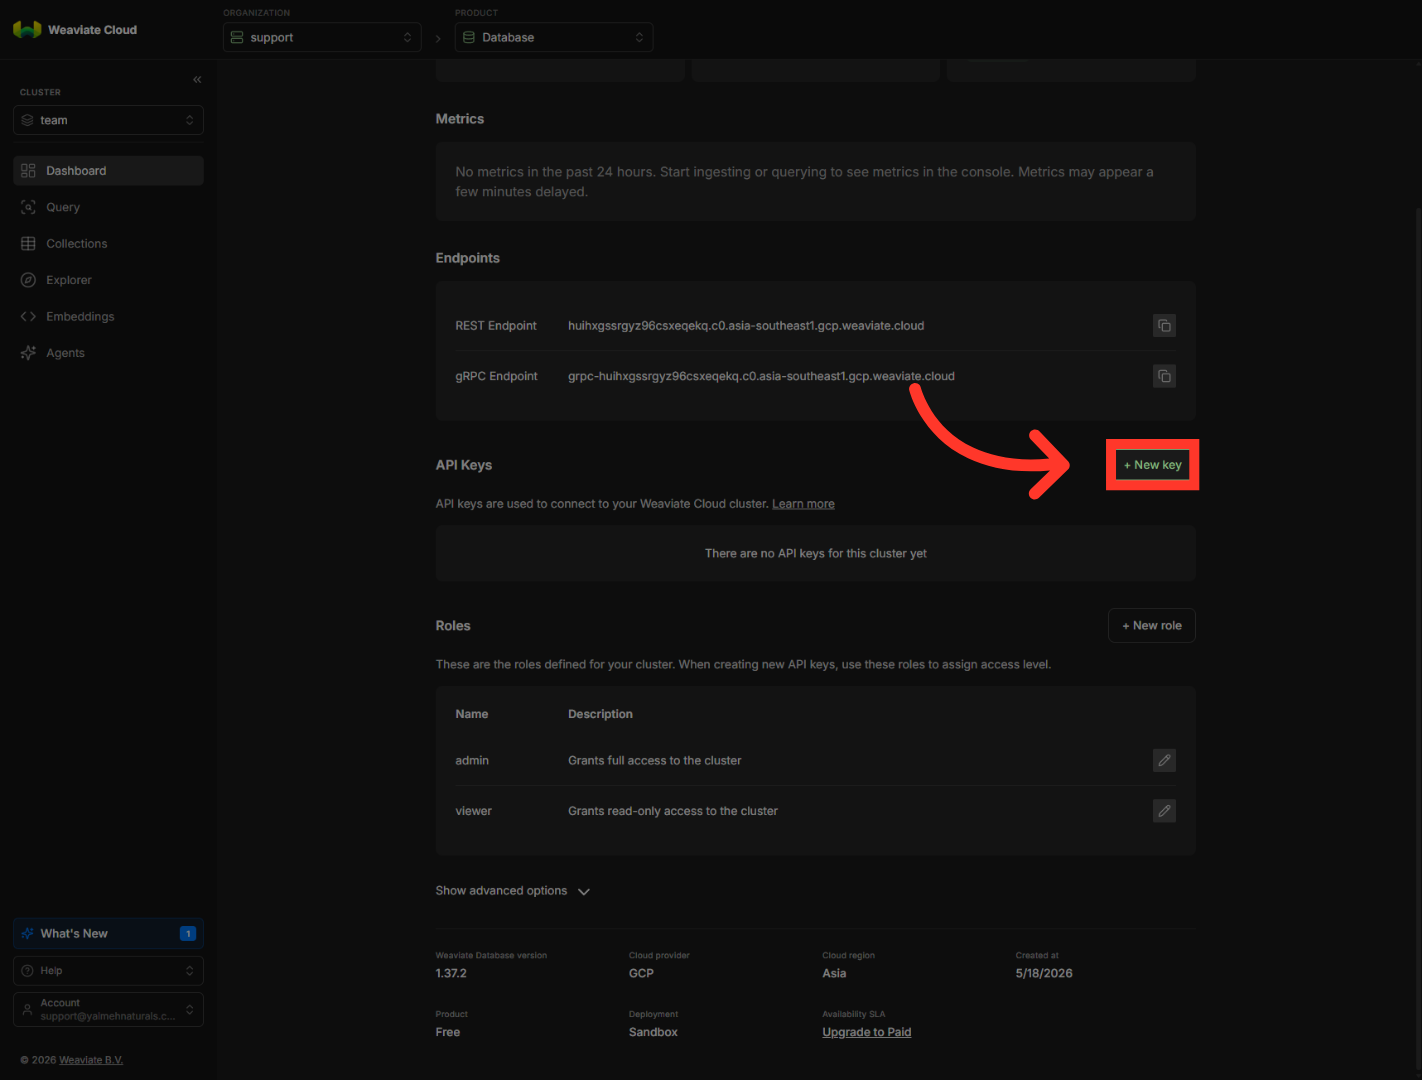Follow the Learn more link for API keys
The width and height of the screenshot is (1422, 1080).
[803, 504]
